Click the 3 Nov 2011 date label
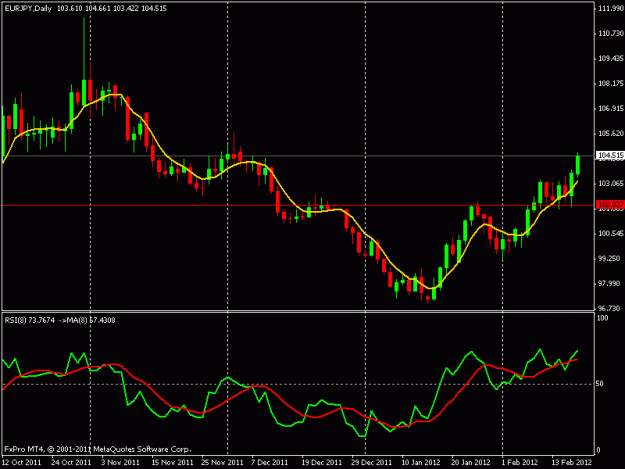 click(120, 462)
